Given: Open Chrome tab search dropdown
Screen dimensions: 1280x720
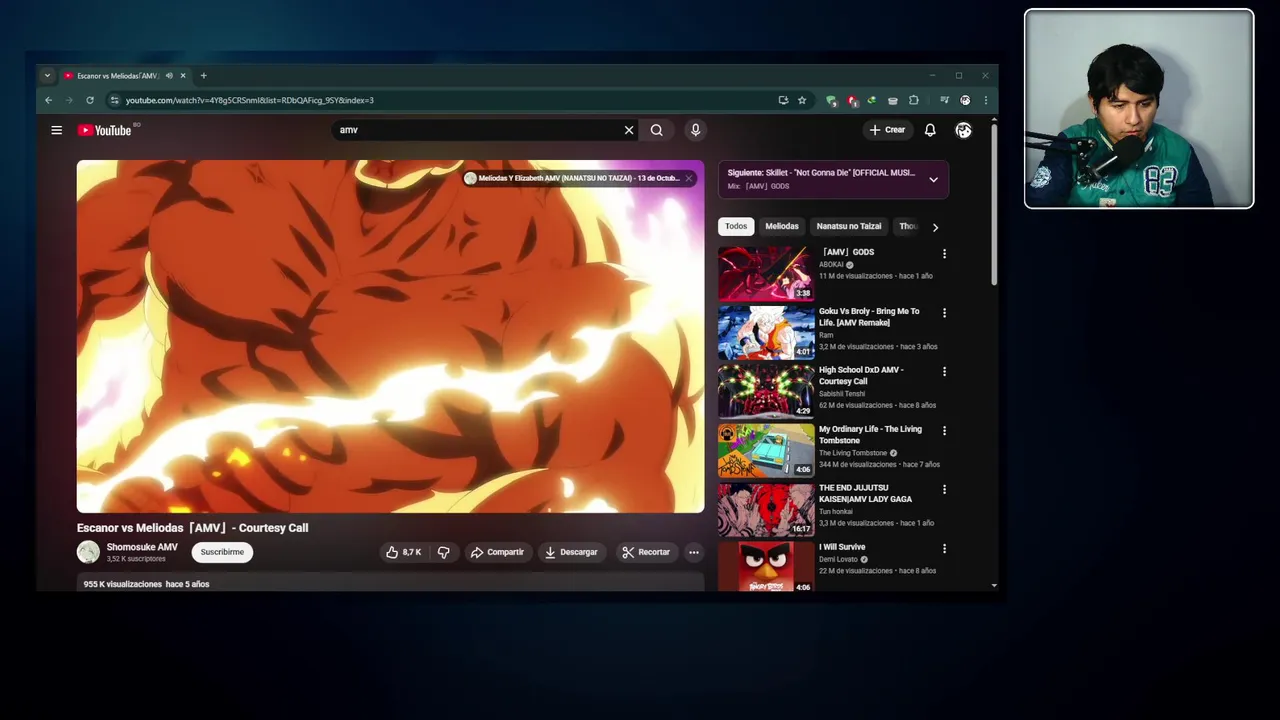Looking at the screenshot, I should coord(47,76).
